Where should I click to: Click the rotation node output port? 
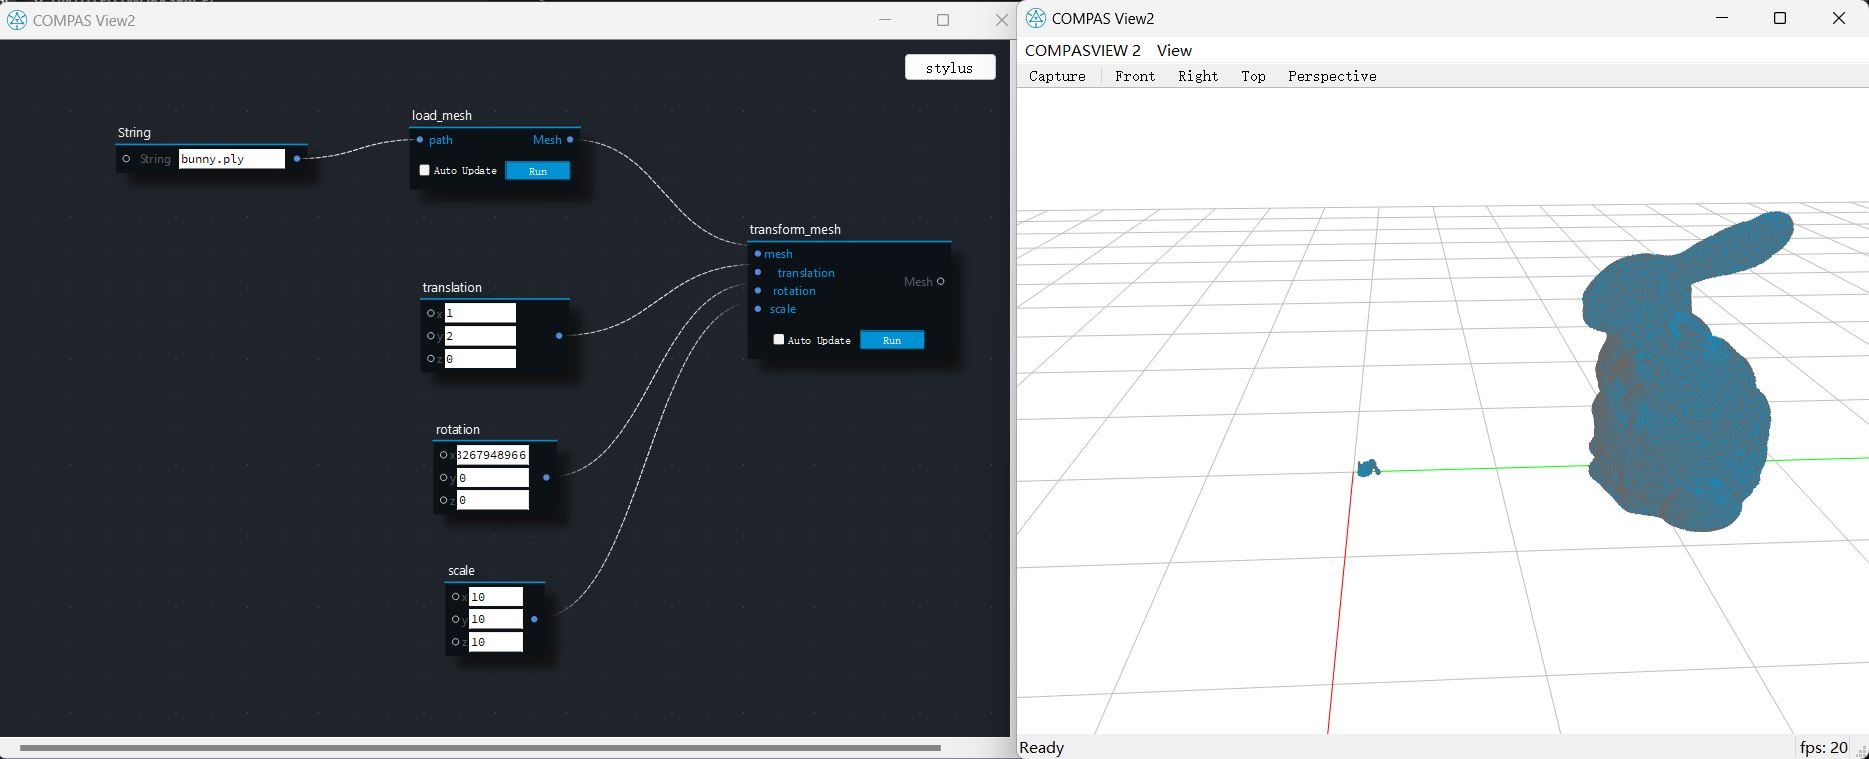click(x=546, y=478)
